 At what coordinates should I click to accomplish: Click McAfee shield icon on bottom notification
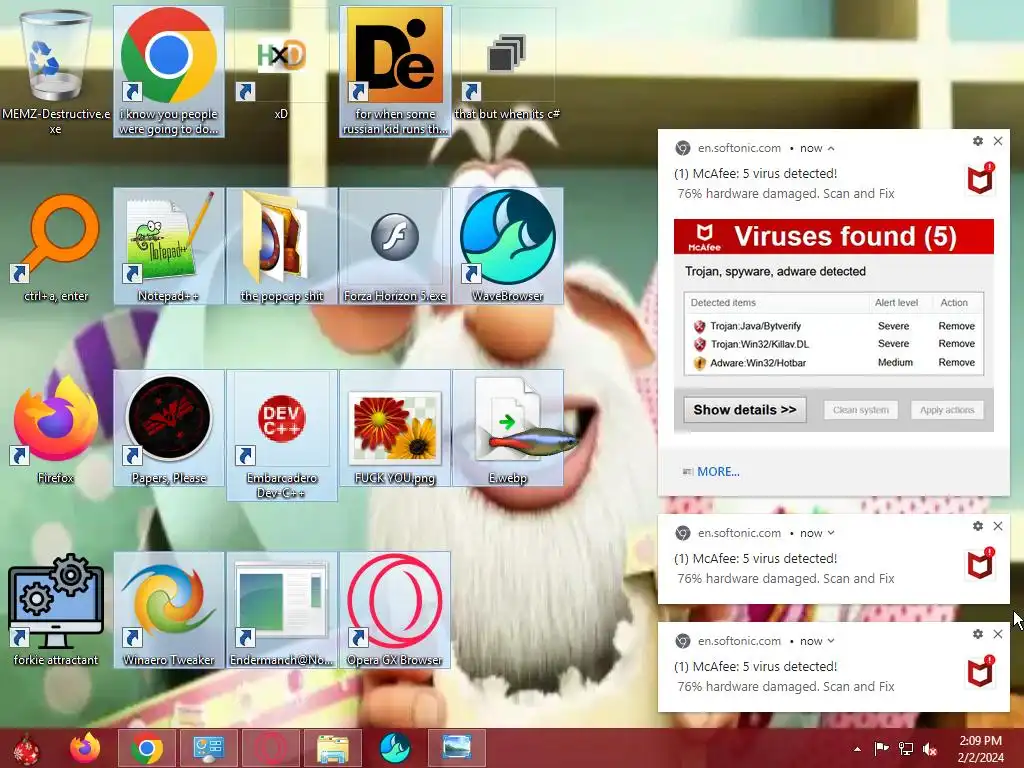980,671
